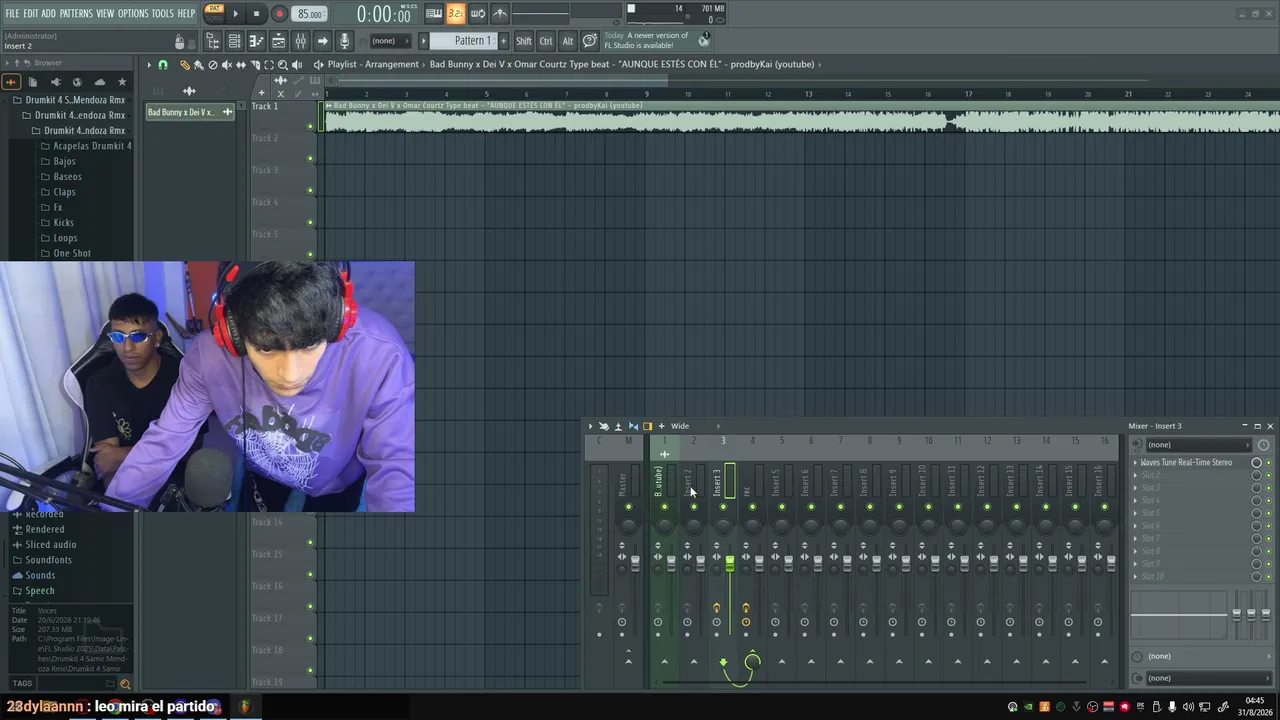Click the Ctrl modifier button

click(546, 41)
